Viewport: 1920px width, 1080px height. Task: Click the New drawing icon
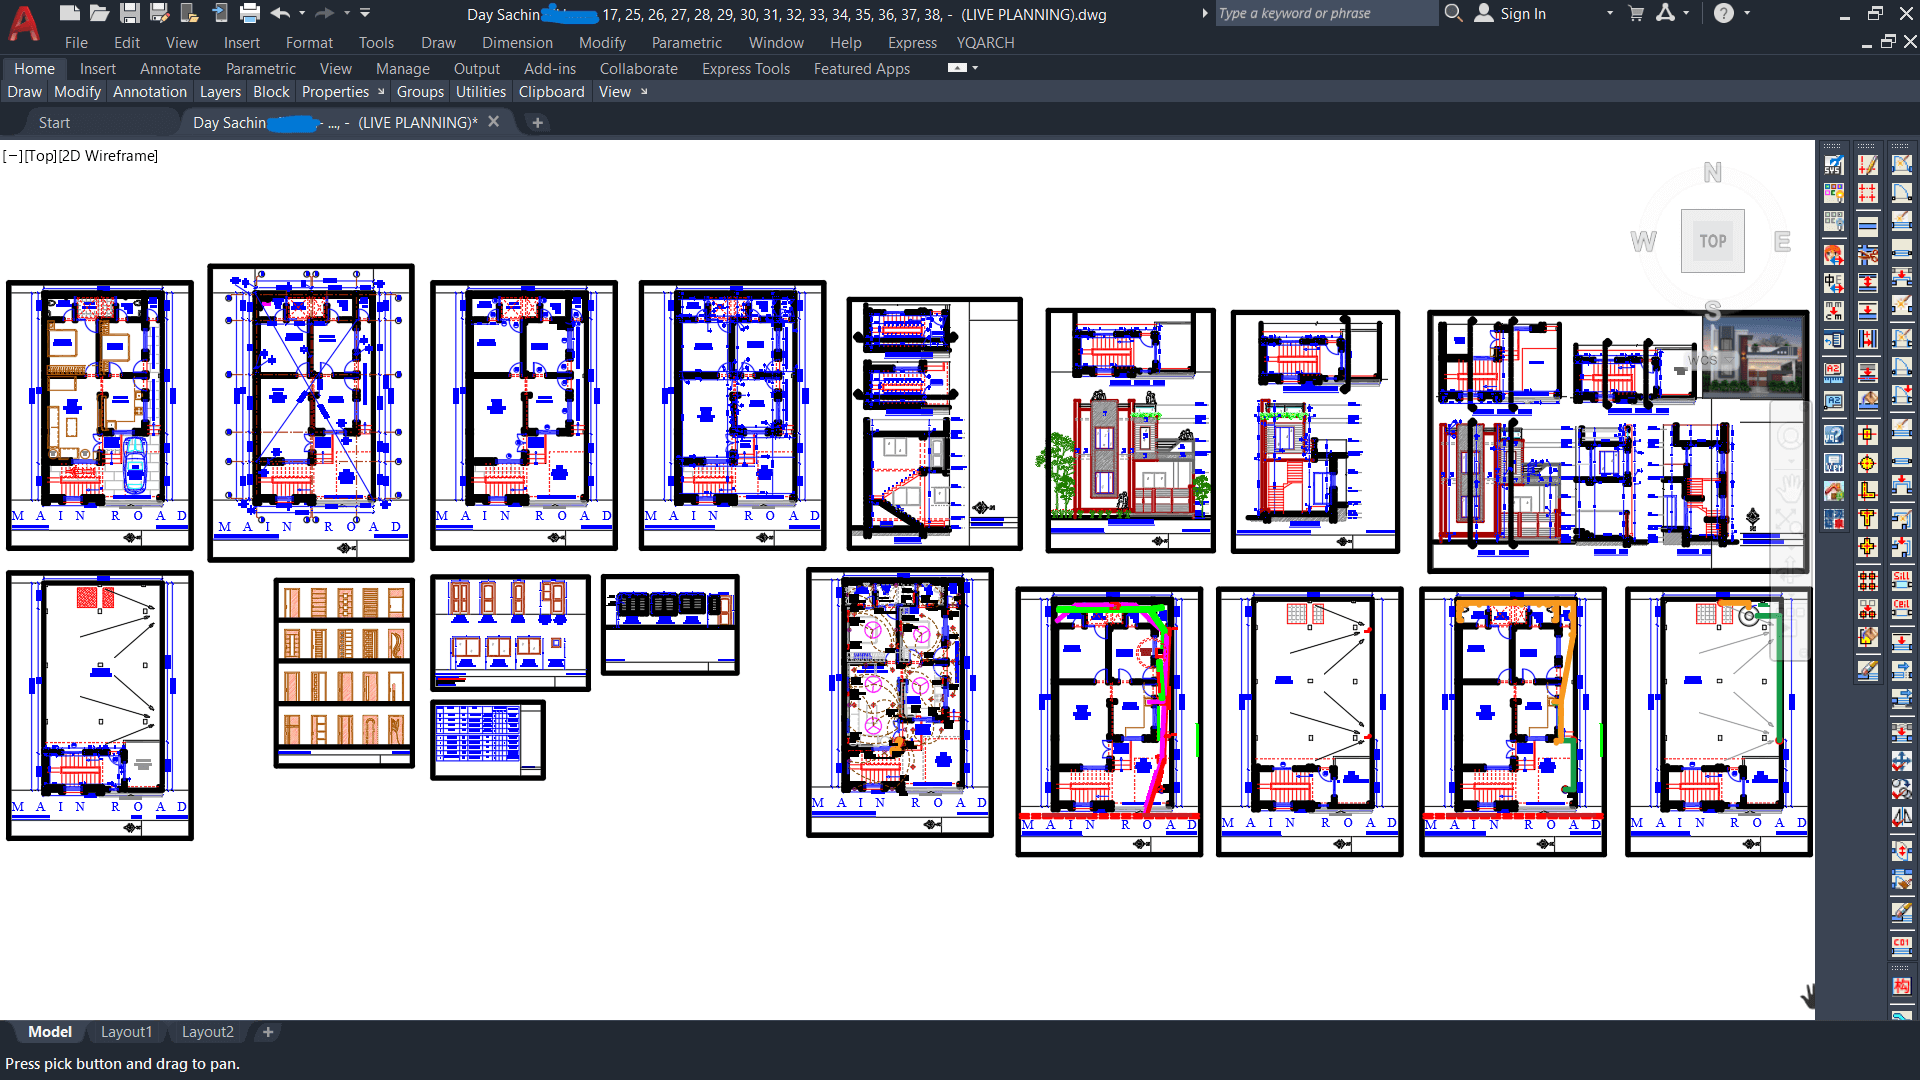(69, 13)
